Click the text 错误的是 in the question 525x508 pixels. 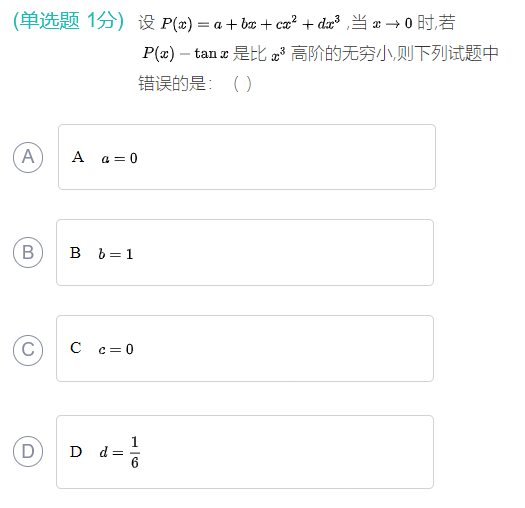[x=172, y=83]
